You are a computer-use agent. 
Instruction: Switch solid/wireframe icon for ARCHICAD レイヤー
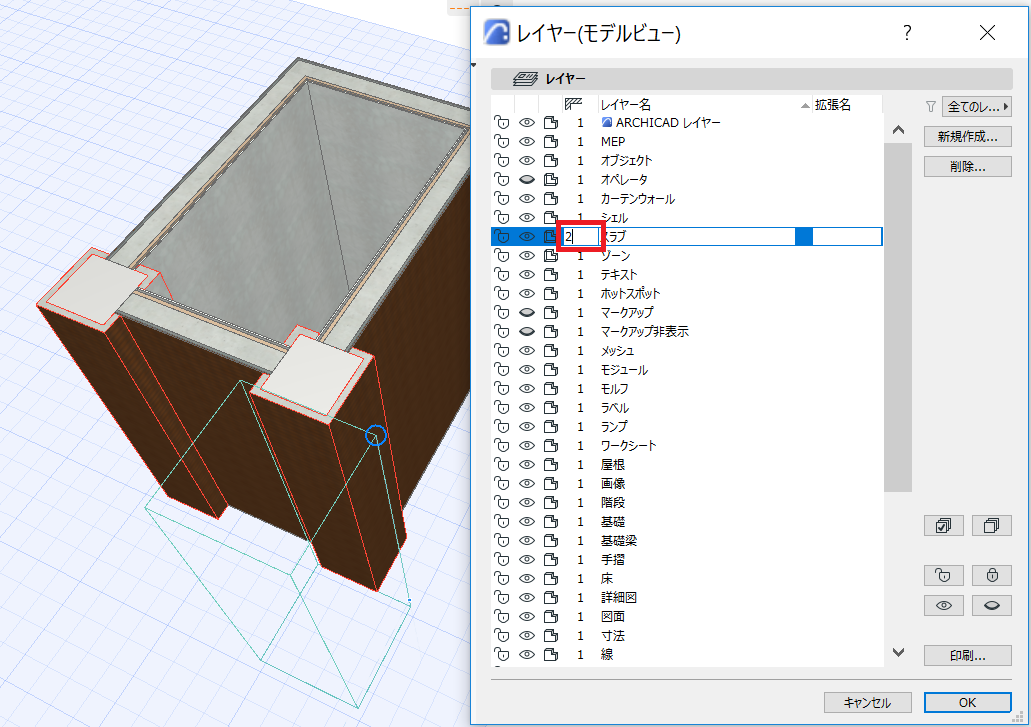(551, 123)
